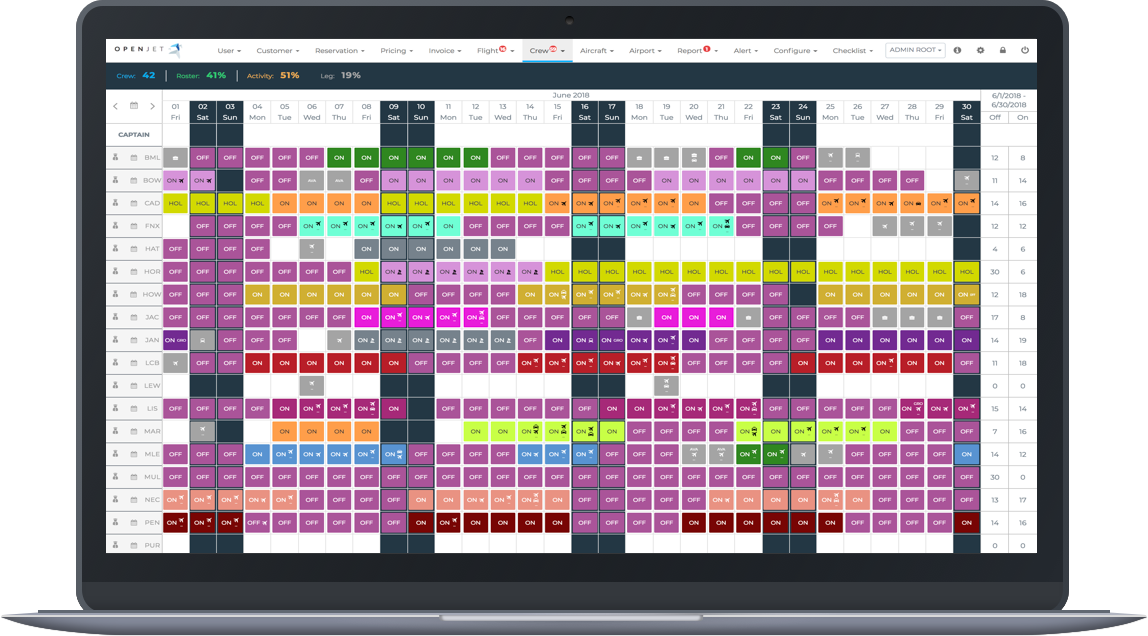Click the person icon beside BML
This screenshot has height=636, width=1148.
(x=116, y=157)
